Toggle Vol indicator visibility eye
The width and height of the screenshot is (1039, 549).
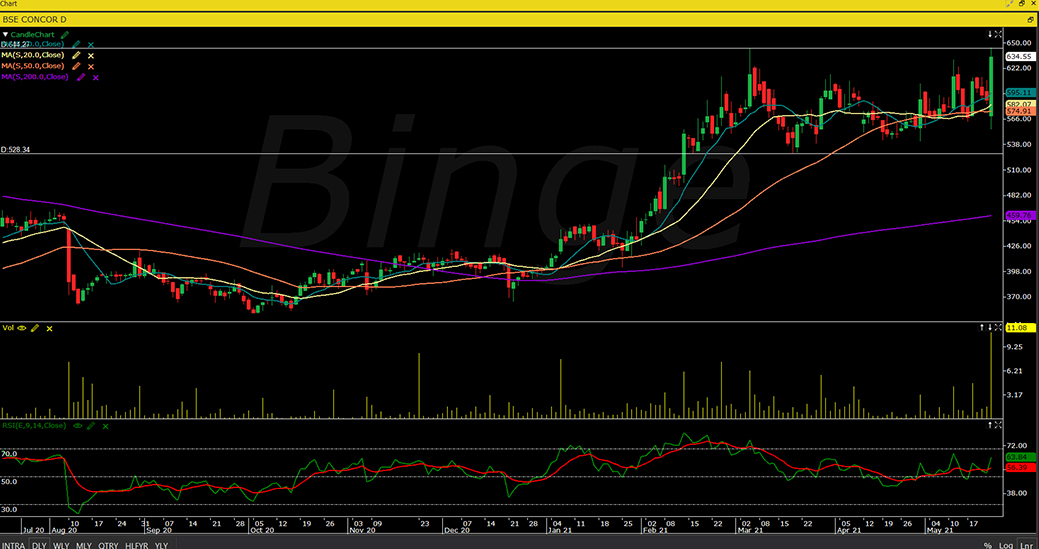[22, 328]
